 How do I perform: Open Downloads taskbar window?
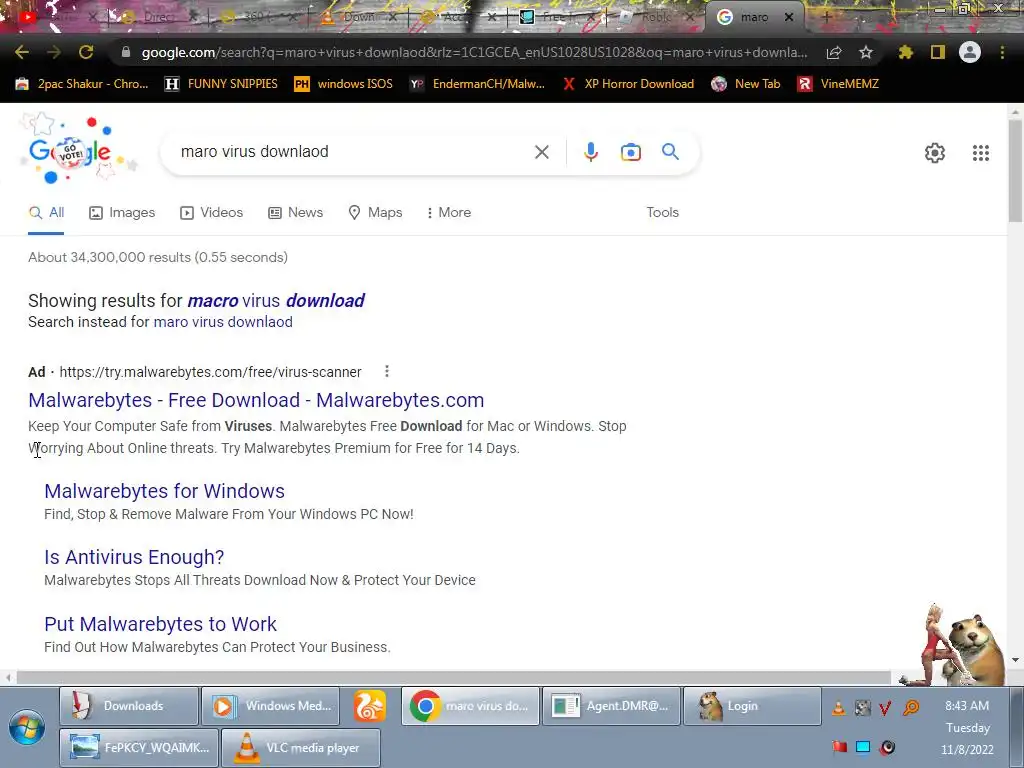pos(129,706)
